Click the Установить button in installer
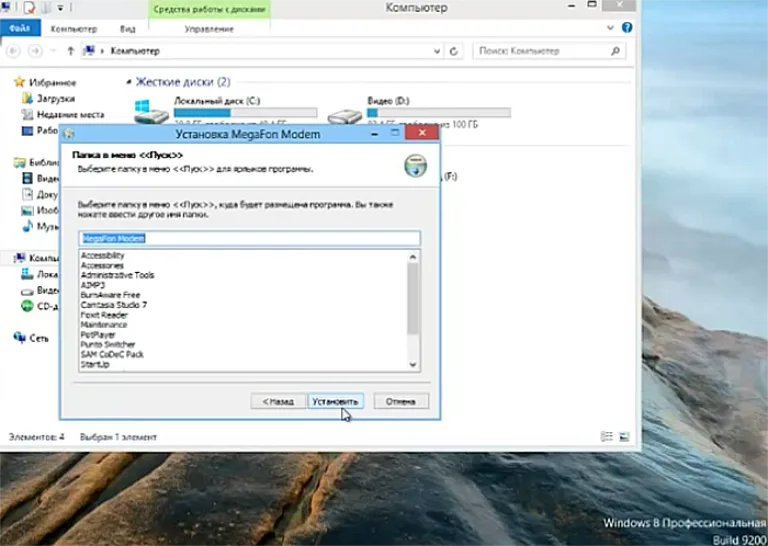The image size is (768, 546). point(336,401)
